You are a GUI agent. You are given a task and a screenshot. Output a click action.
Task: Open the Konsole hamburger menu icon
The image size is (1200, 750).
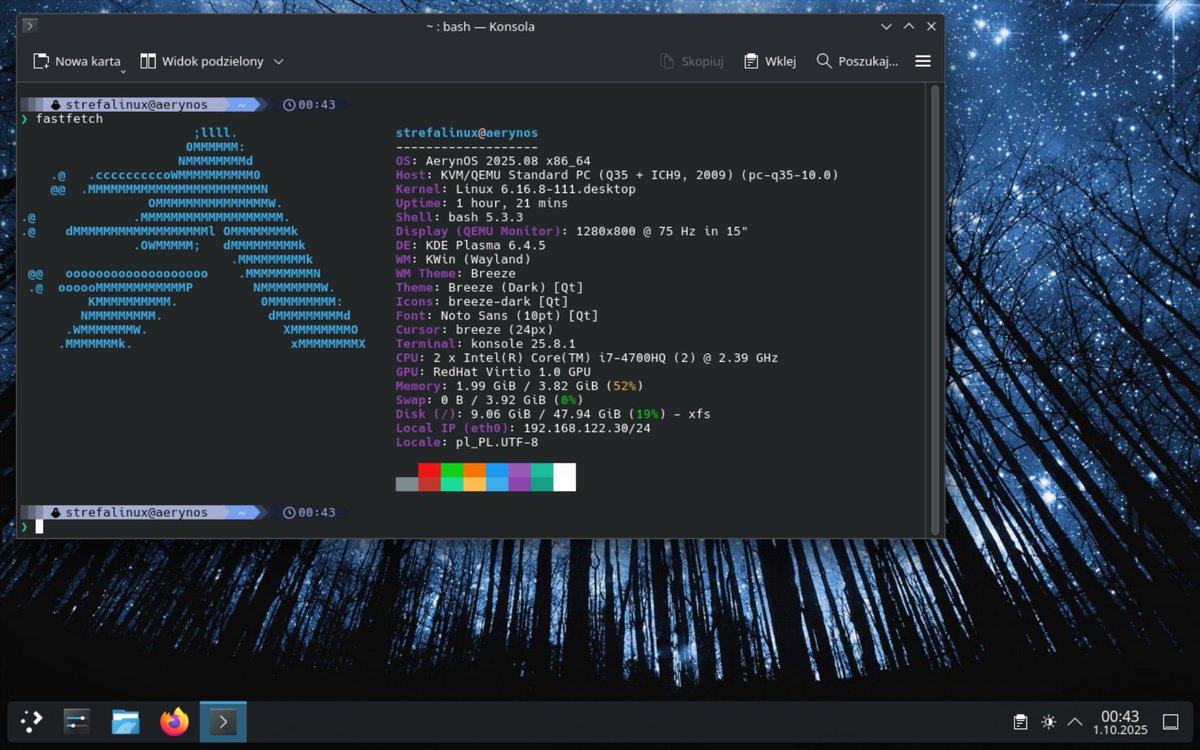(922, 61)
